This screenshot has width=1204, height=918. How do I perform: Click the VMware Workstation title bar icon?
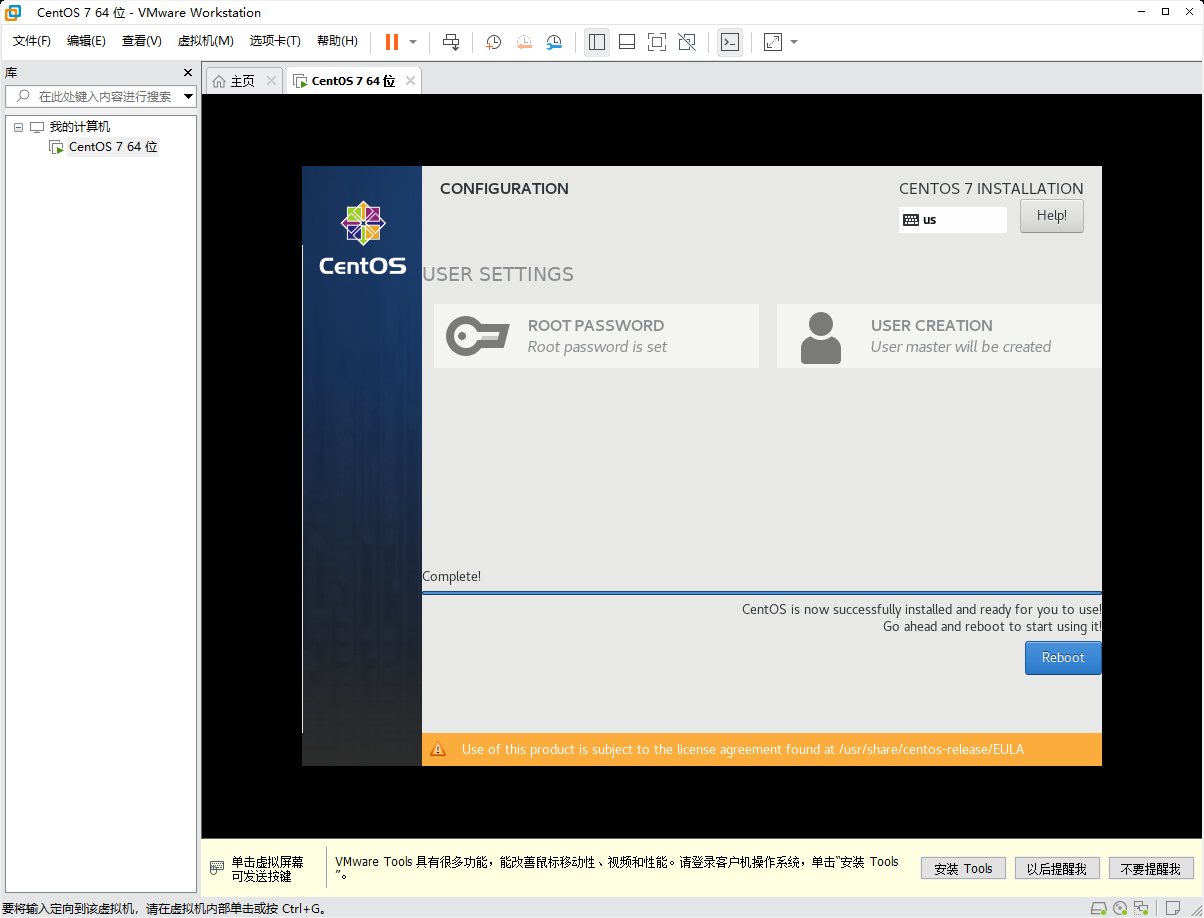click(13, 12)
